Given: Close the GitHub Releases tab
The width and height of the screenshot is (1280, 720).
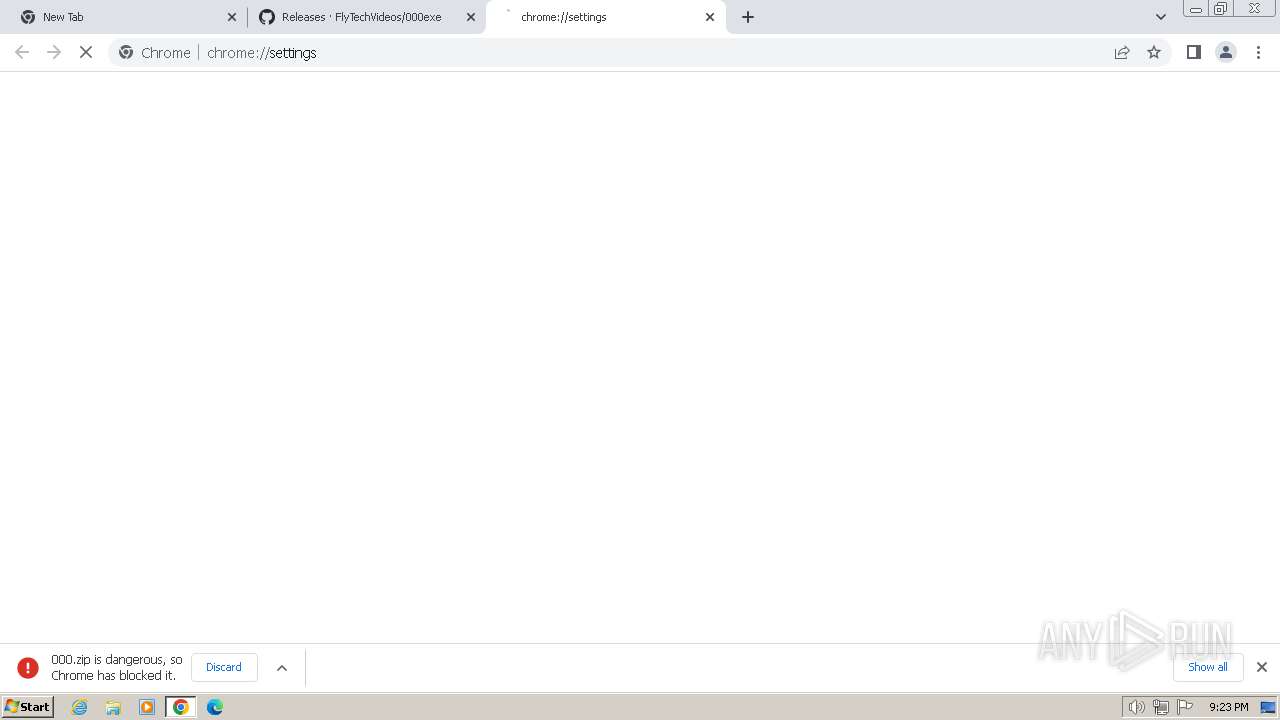Looking at the screenshot, I should [x=471, y=17].
